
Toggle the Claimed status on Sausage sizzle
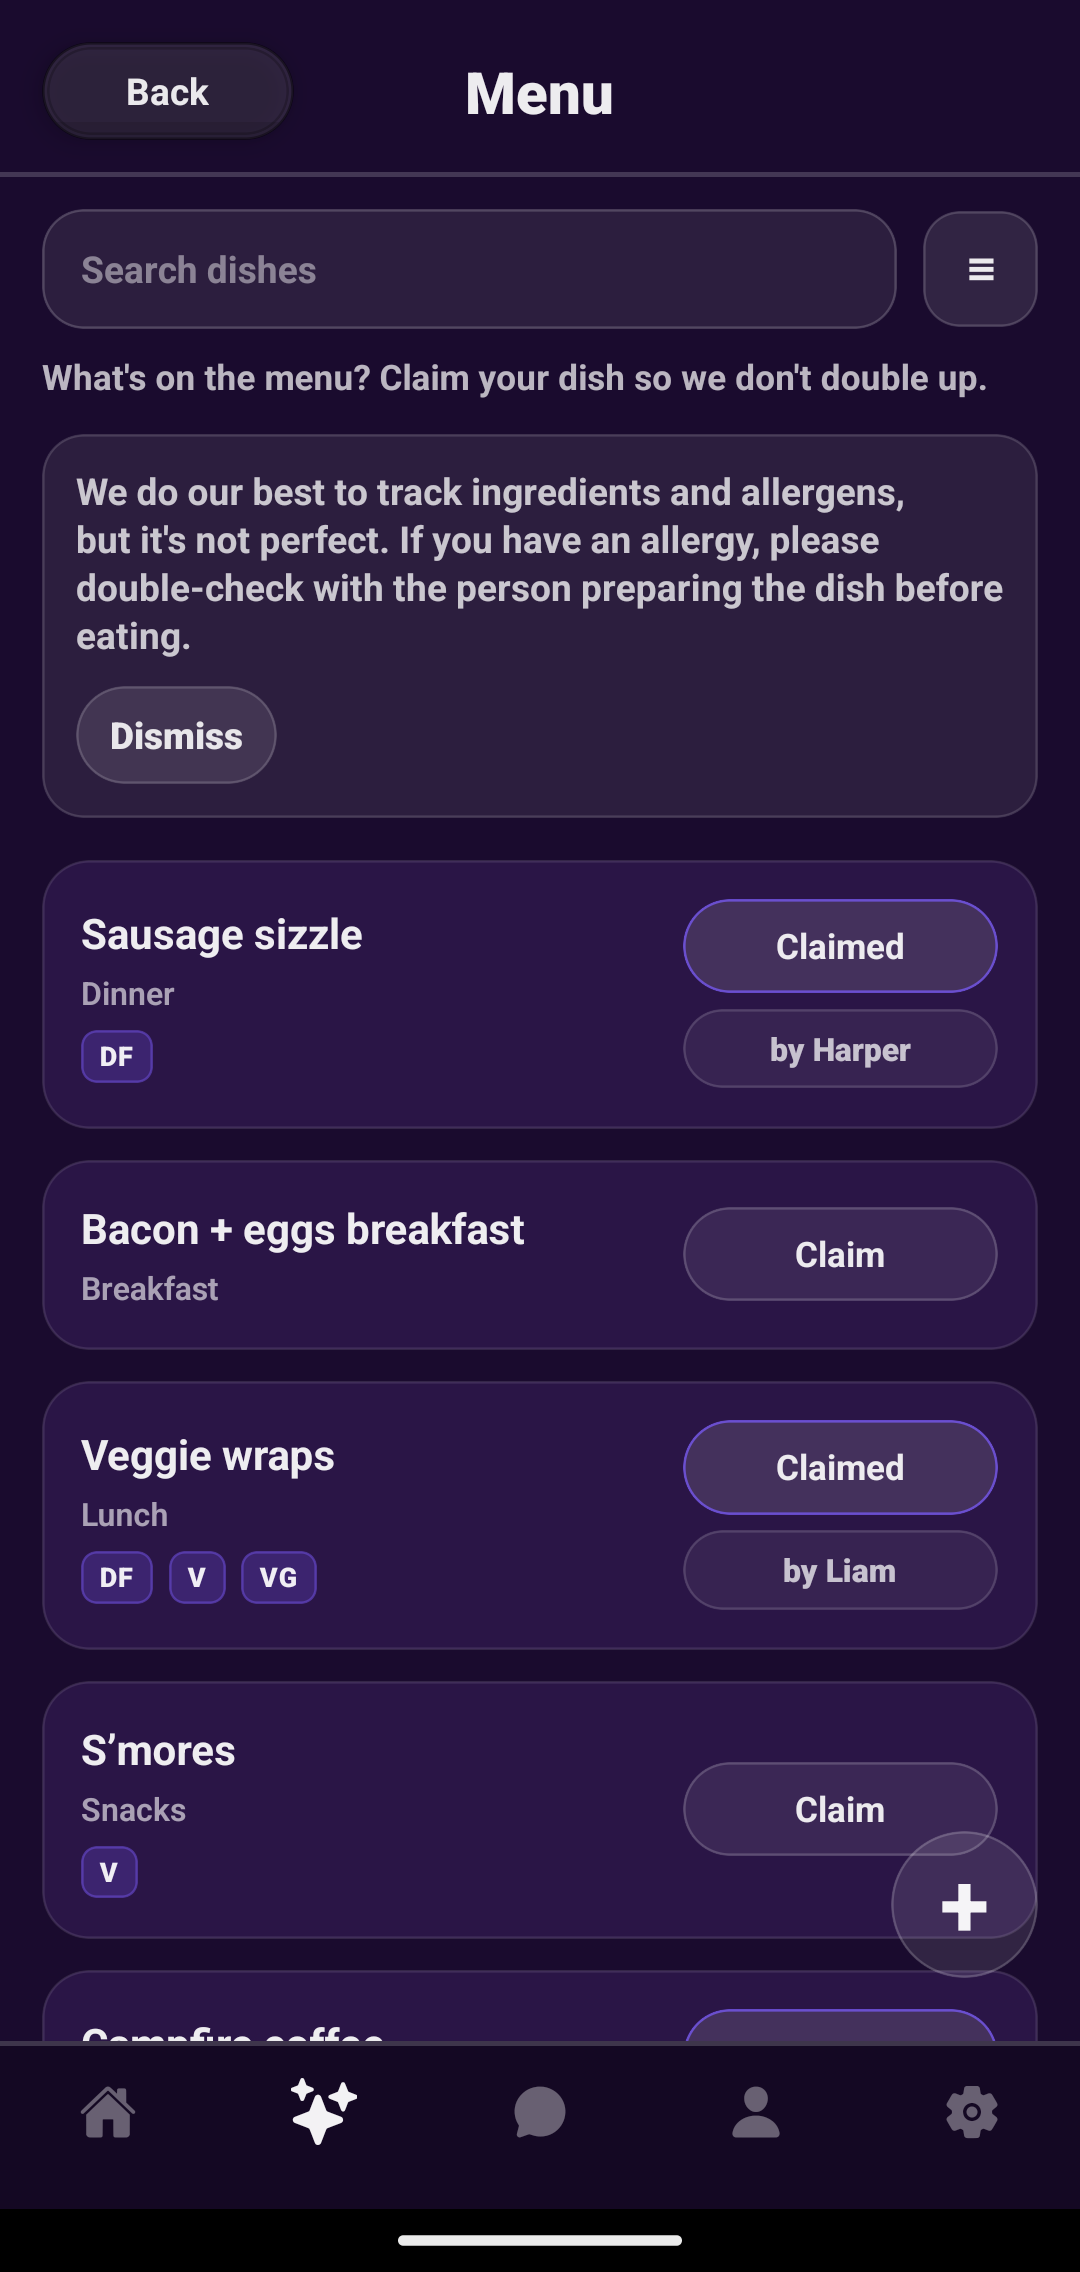click(x=839, y=946)
